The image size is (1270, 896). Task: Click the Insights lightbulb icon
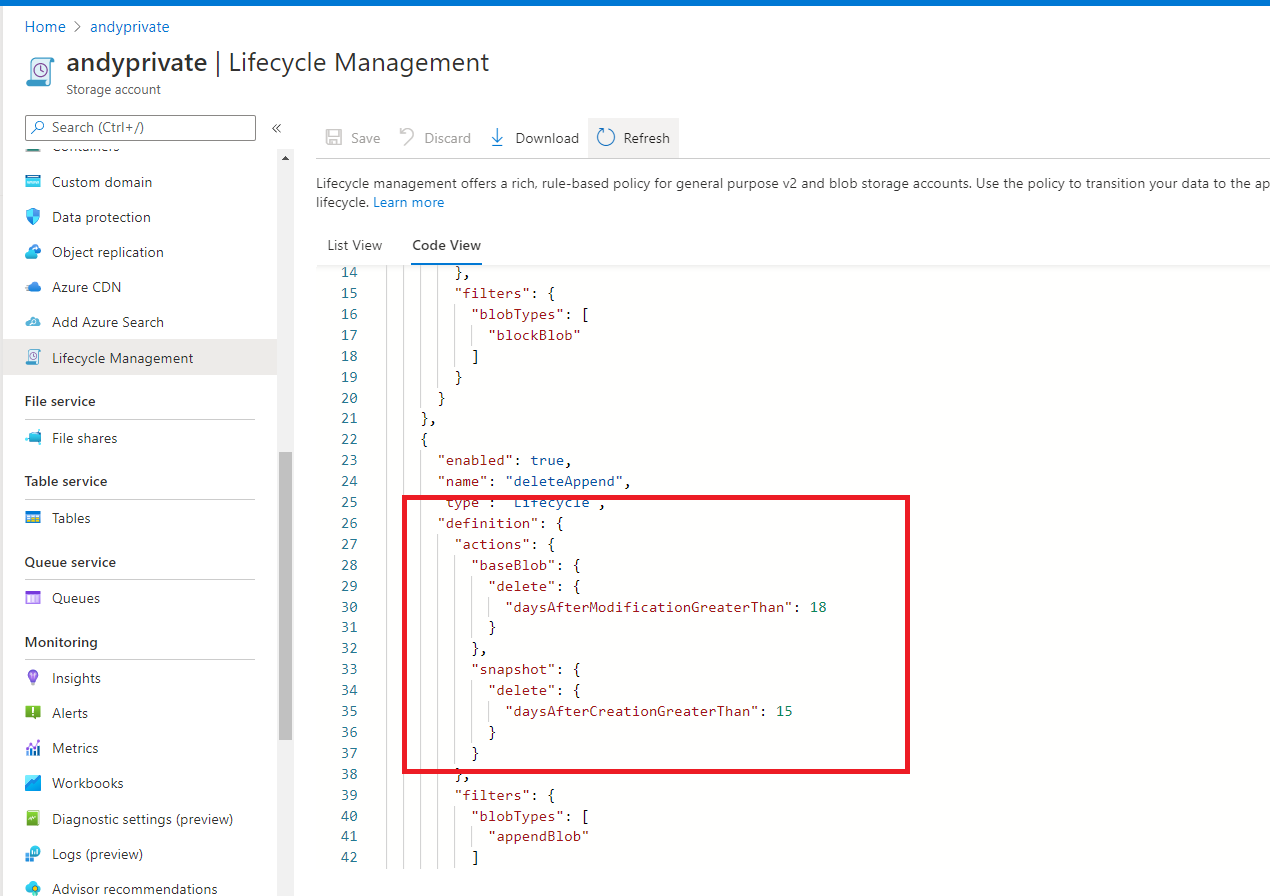tap(34, 678)
